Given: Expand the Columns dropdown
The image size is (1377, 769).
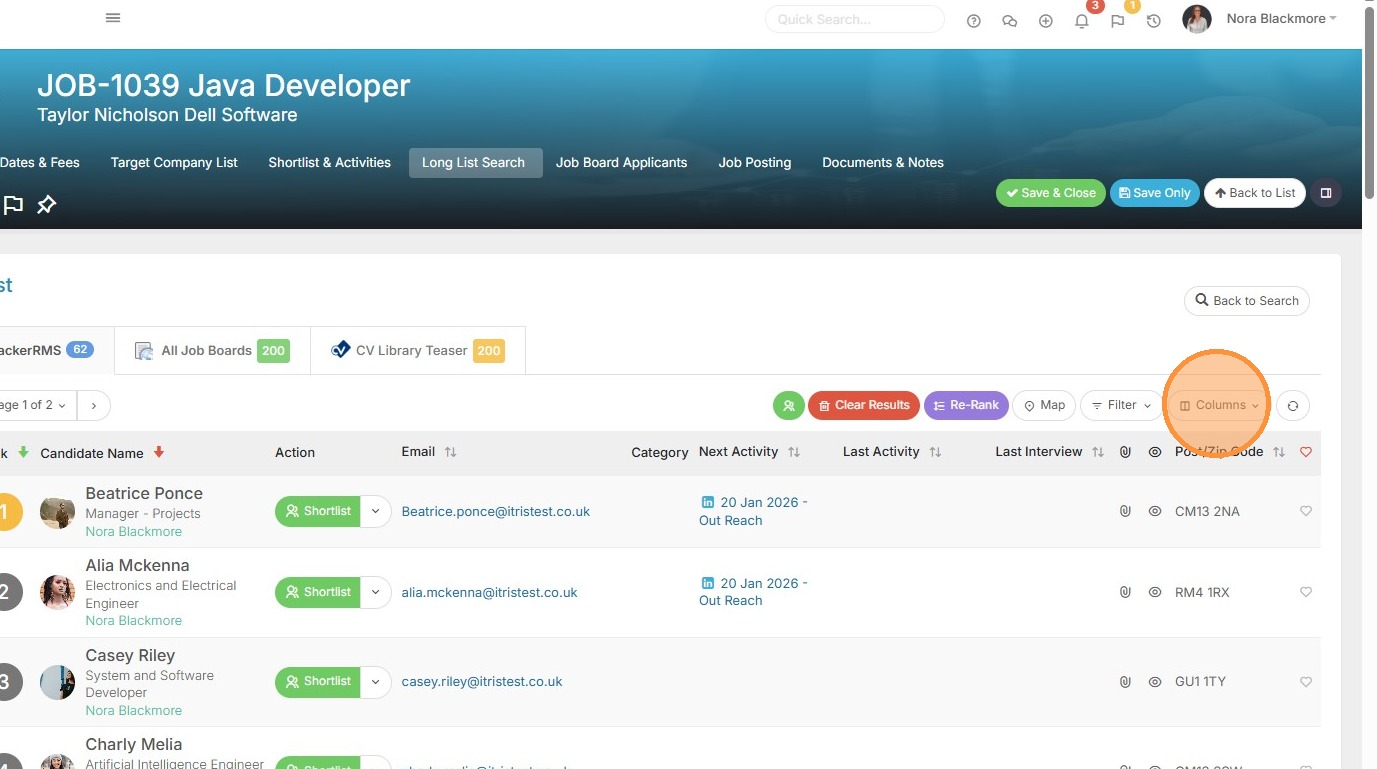Looking at the screenshot, I should click(1218, 406).
